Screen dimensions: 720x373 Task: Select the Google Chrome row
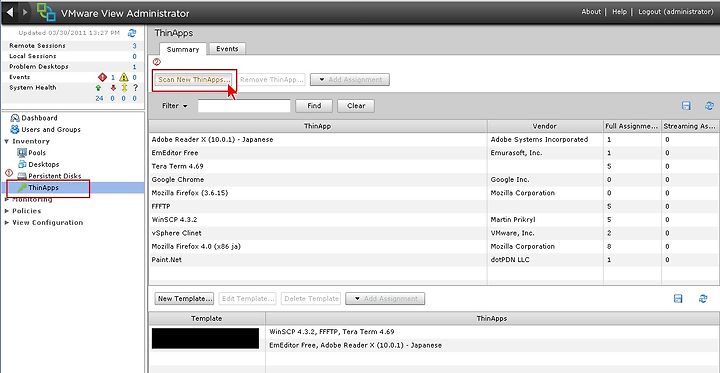434,179
